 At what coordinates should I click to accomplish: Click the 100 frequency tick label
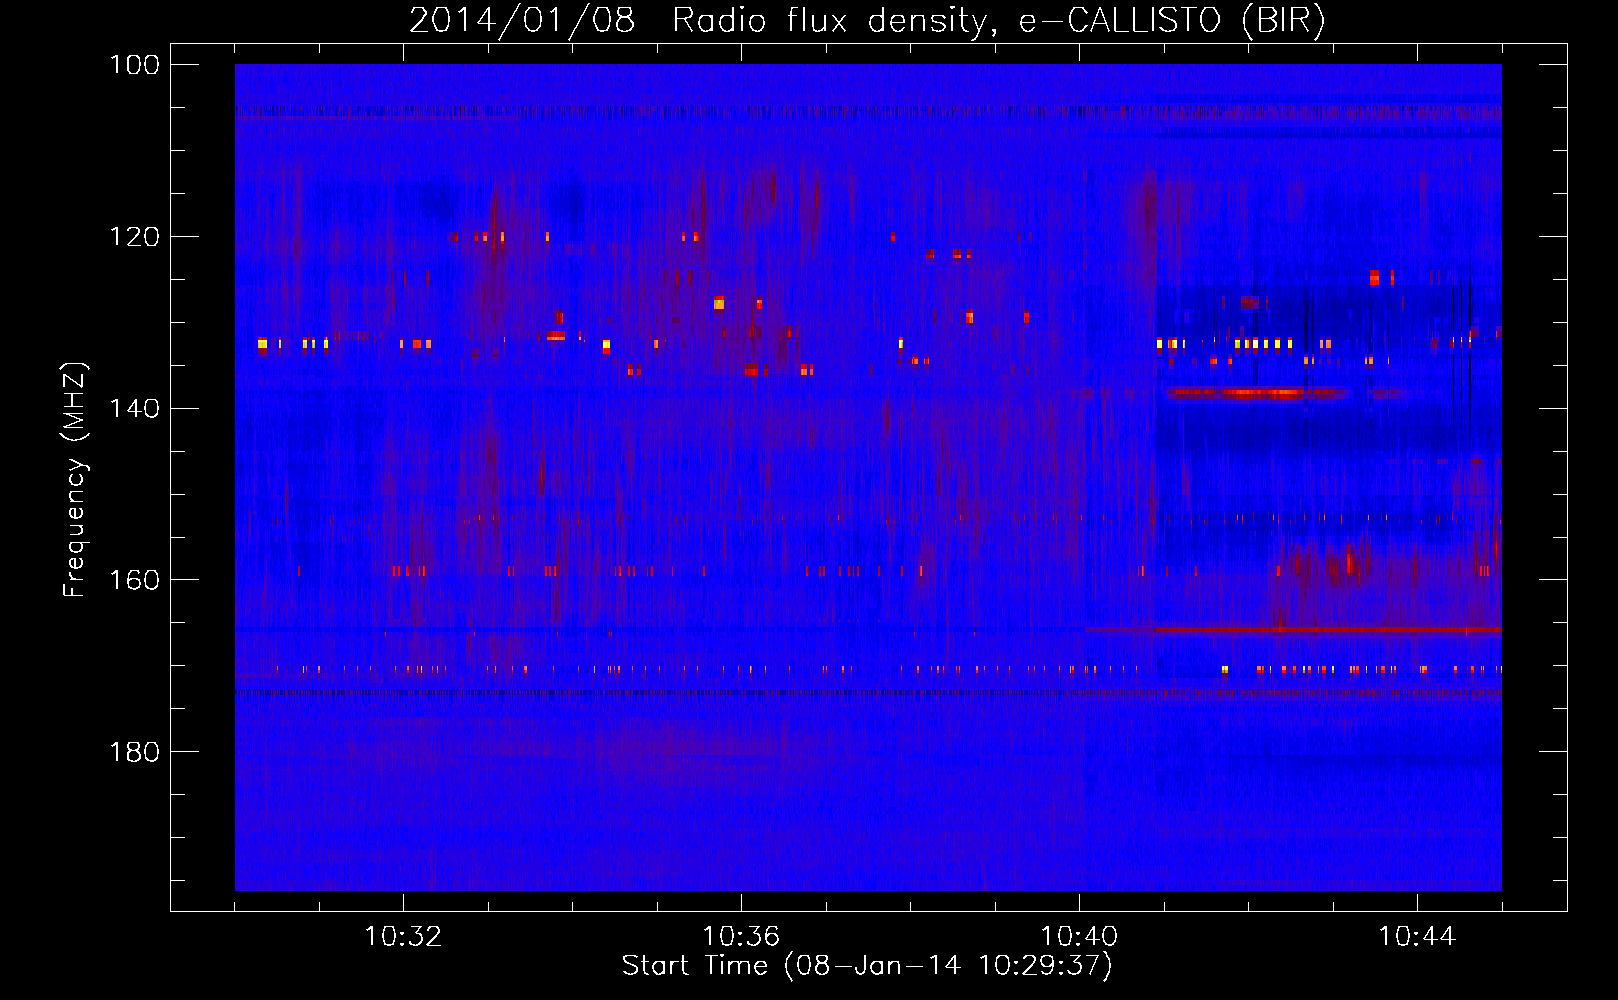click(134, 65)
